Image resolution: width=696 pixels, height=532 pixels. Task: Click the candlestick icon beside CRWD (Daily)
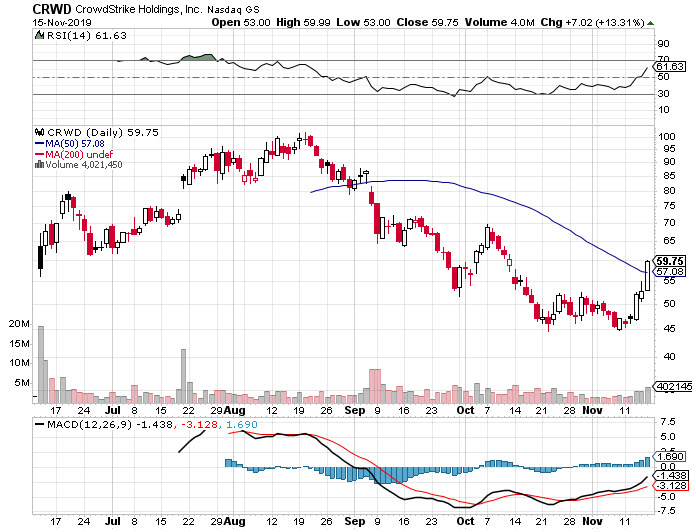pyautogui.click(x=40, y=132)
